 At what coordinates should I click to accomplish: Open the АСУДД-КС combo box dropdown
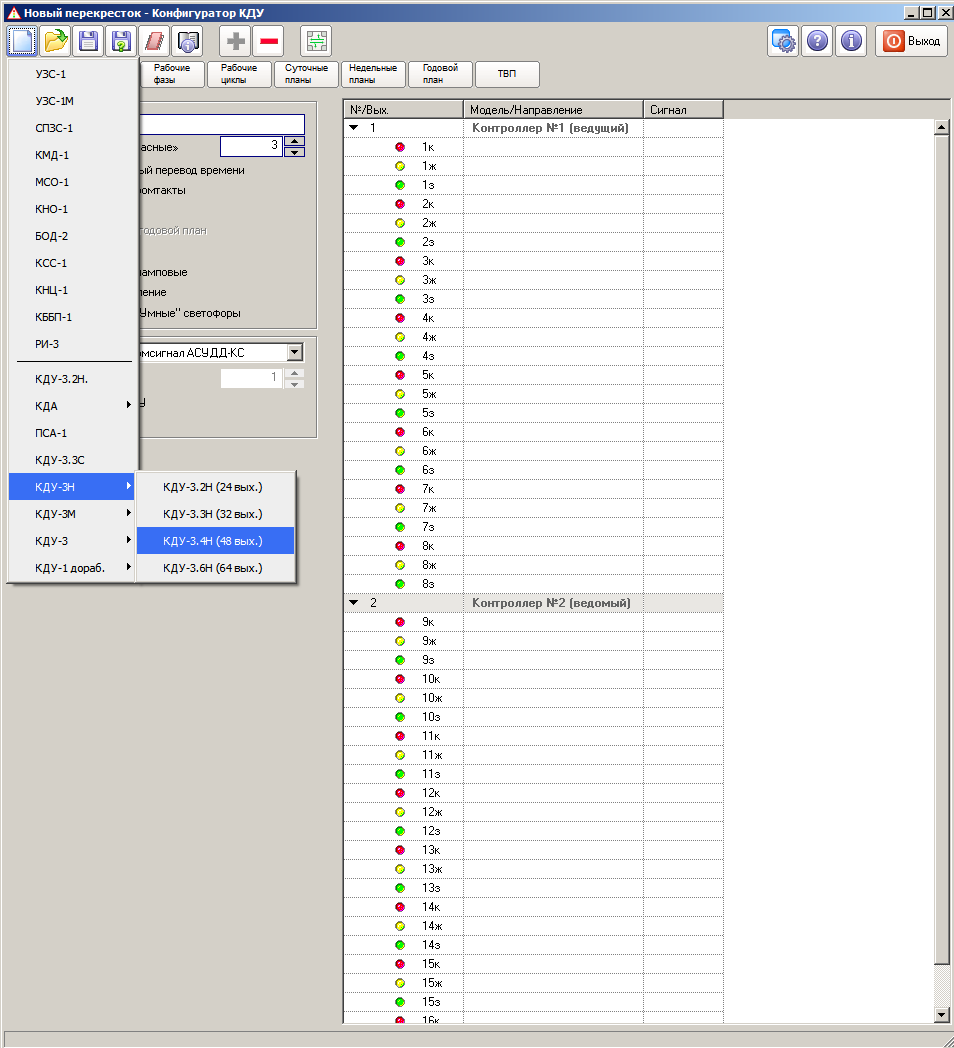click(295, 352)
